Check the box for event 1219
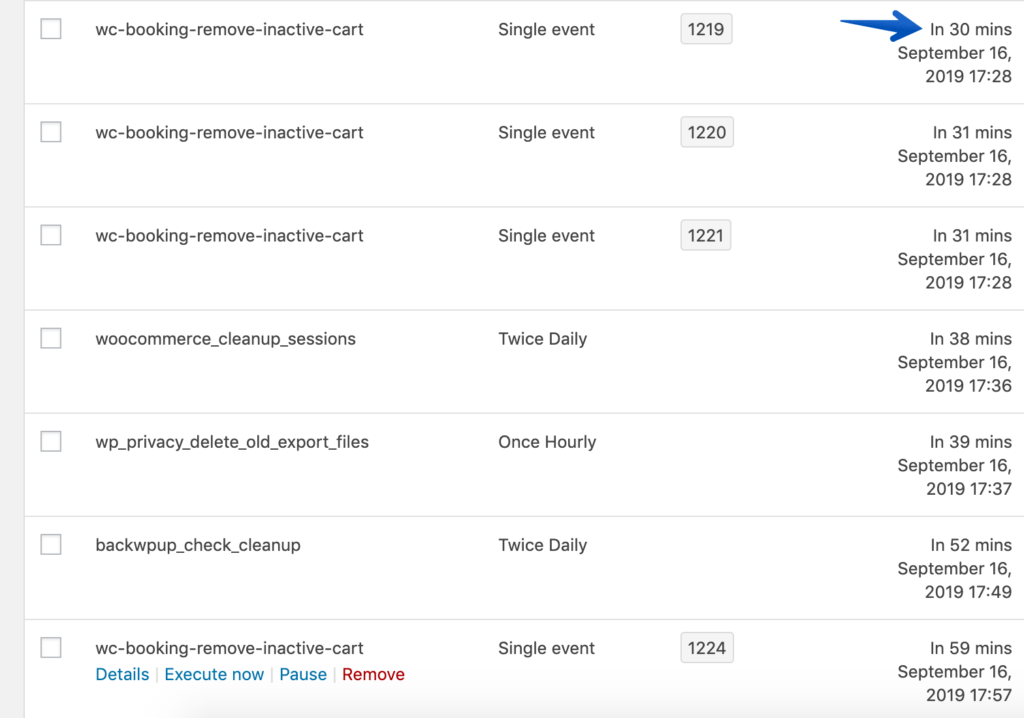This screenshot has height=718, width=1024. pos(51,29)
